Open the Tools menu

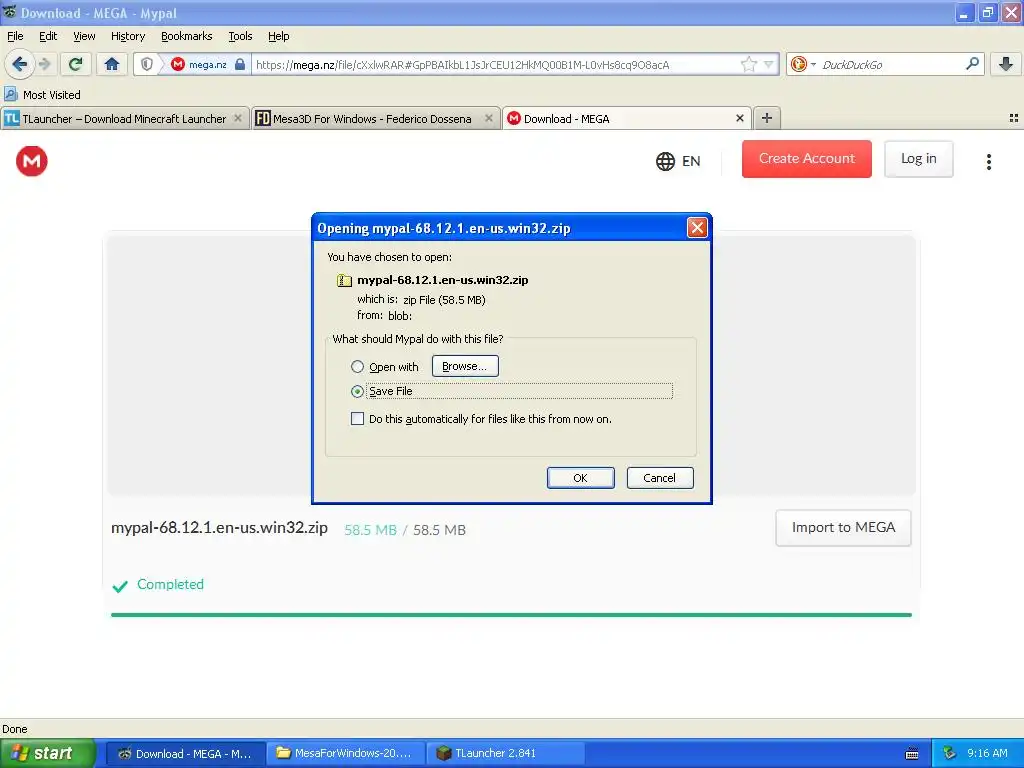point(240,36)
